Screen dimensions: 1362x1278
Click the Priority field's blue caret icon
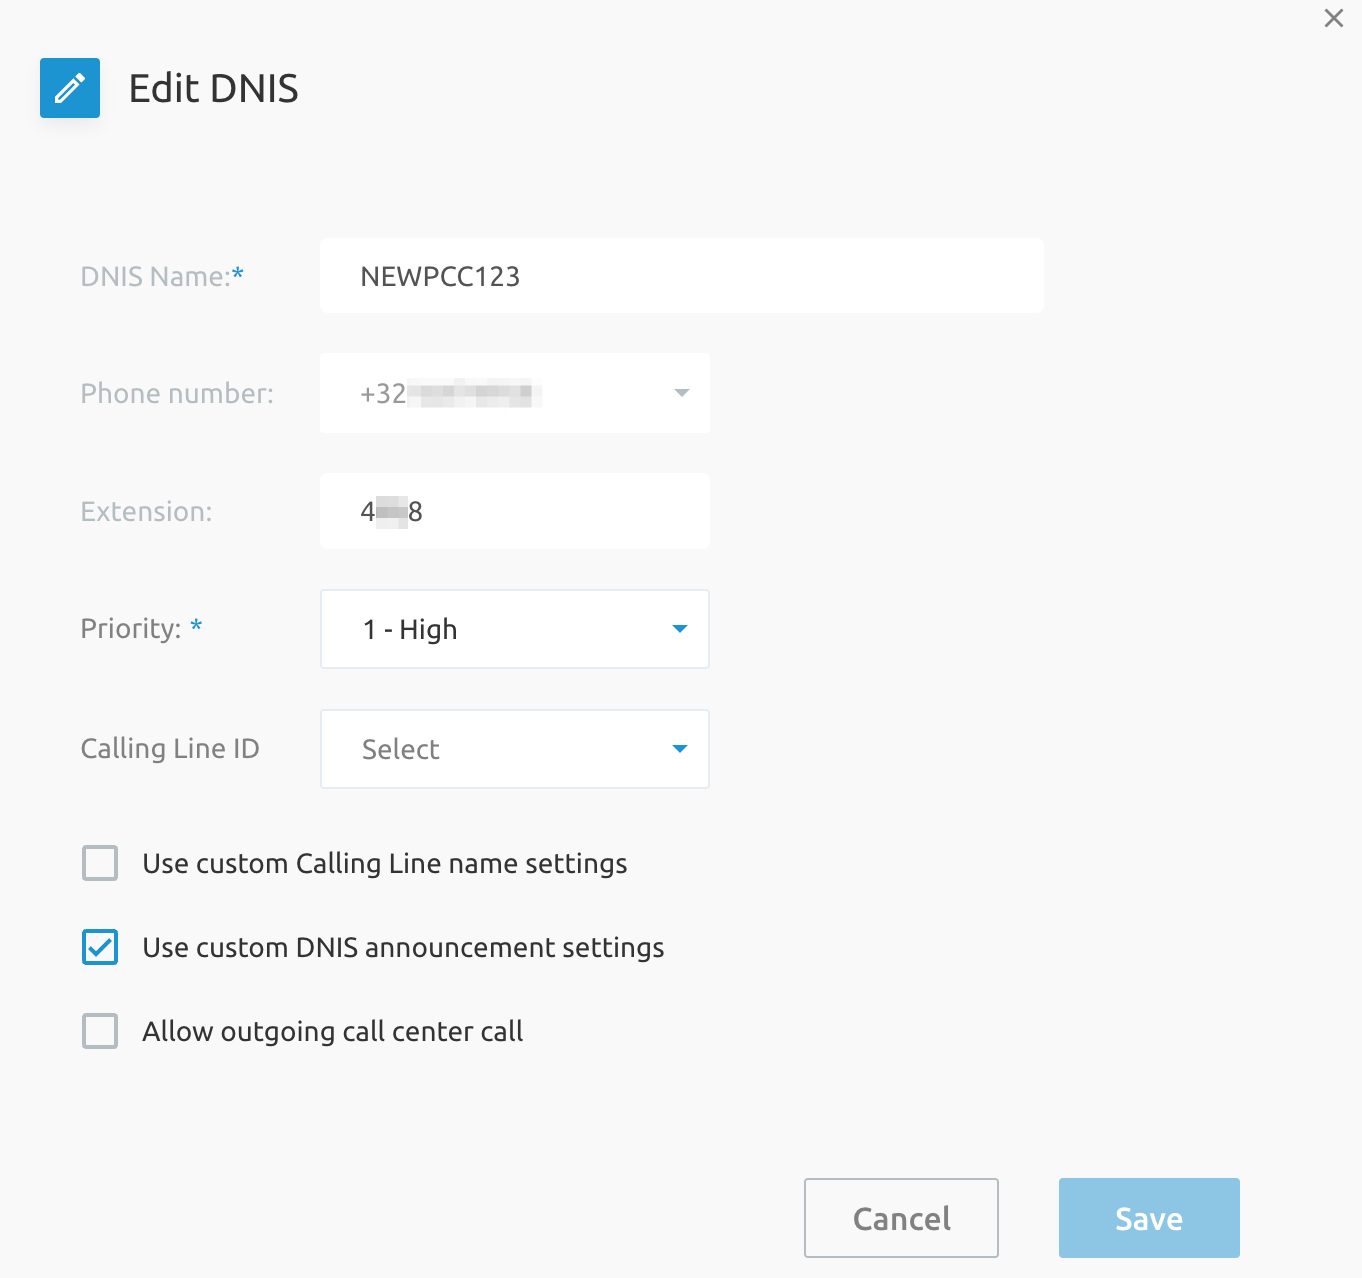click(680, 629)
